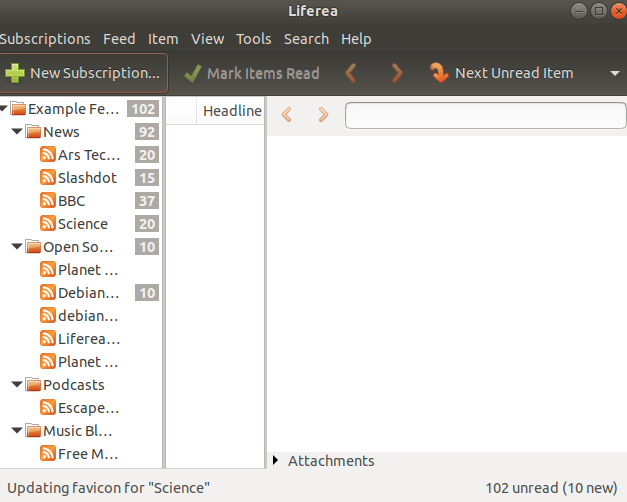Click the Mark Items Read checkmark icon

[193, 74]
